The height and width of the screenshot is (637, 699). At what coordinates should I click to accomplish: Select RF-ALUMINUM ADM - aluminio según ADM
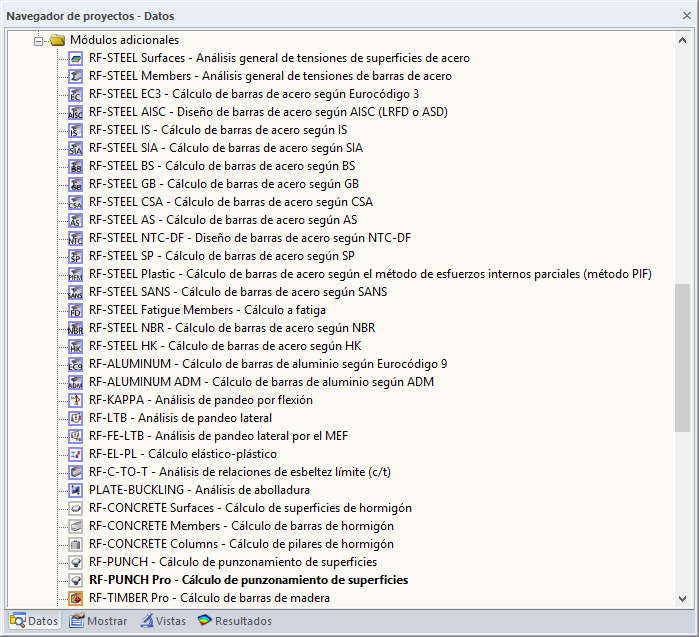pos(261,382)
